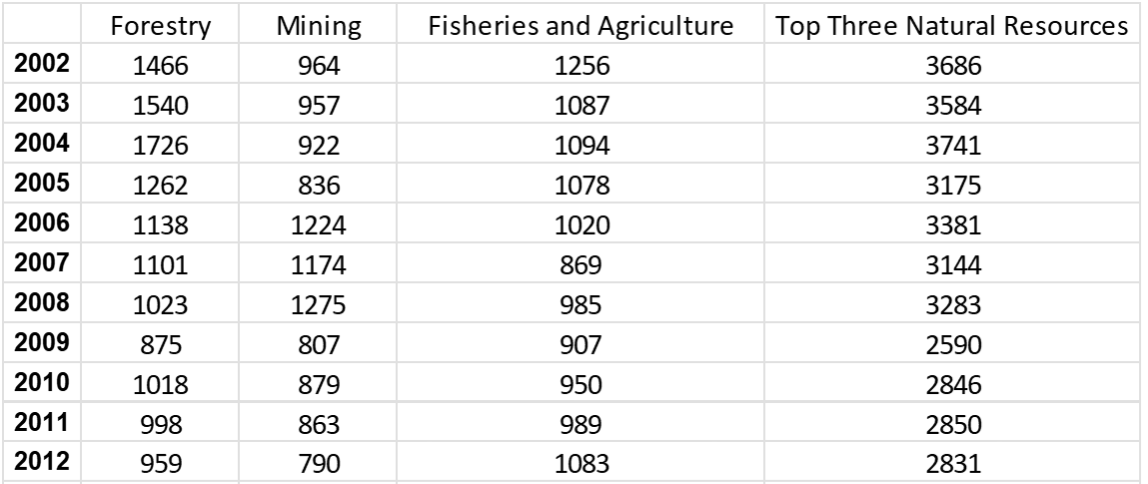This screenshot has width=1148, height=484.
Task: Select the 2010 Fisheries value 950
Action: (x=581, y=384)
